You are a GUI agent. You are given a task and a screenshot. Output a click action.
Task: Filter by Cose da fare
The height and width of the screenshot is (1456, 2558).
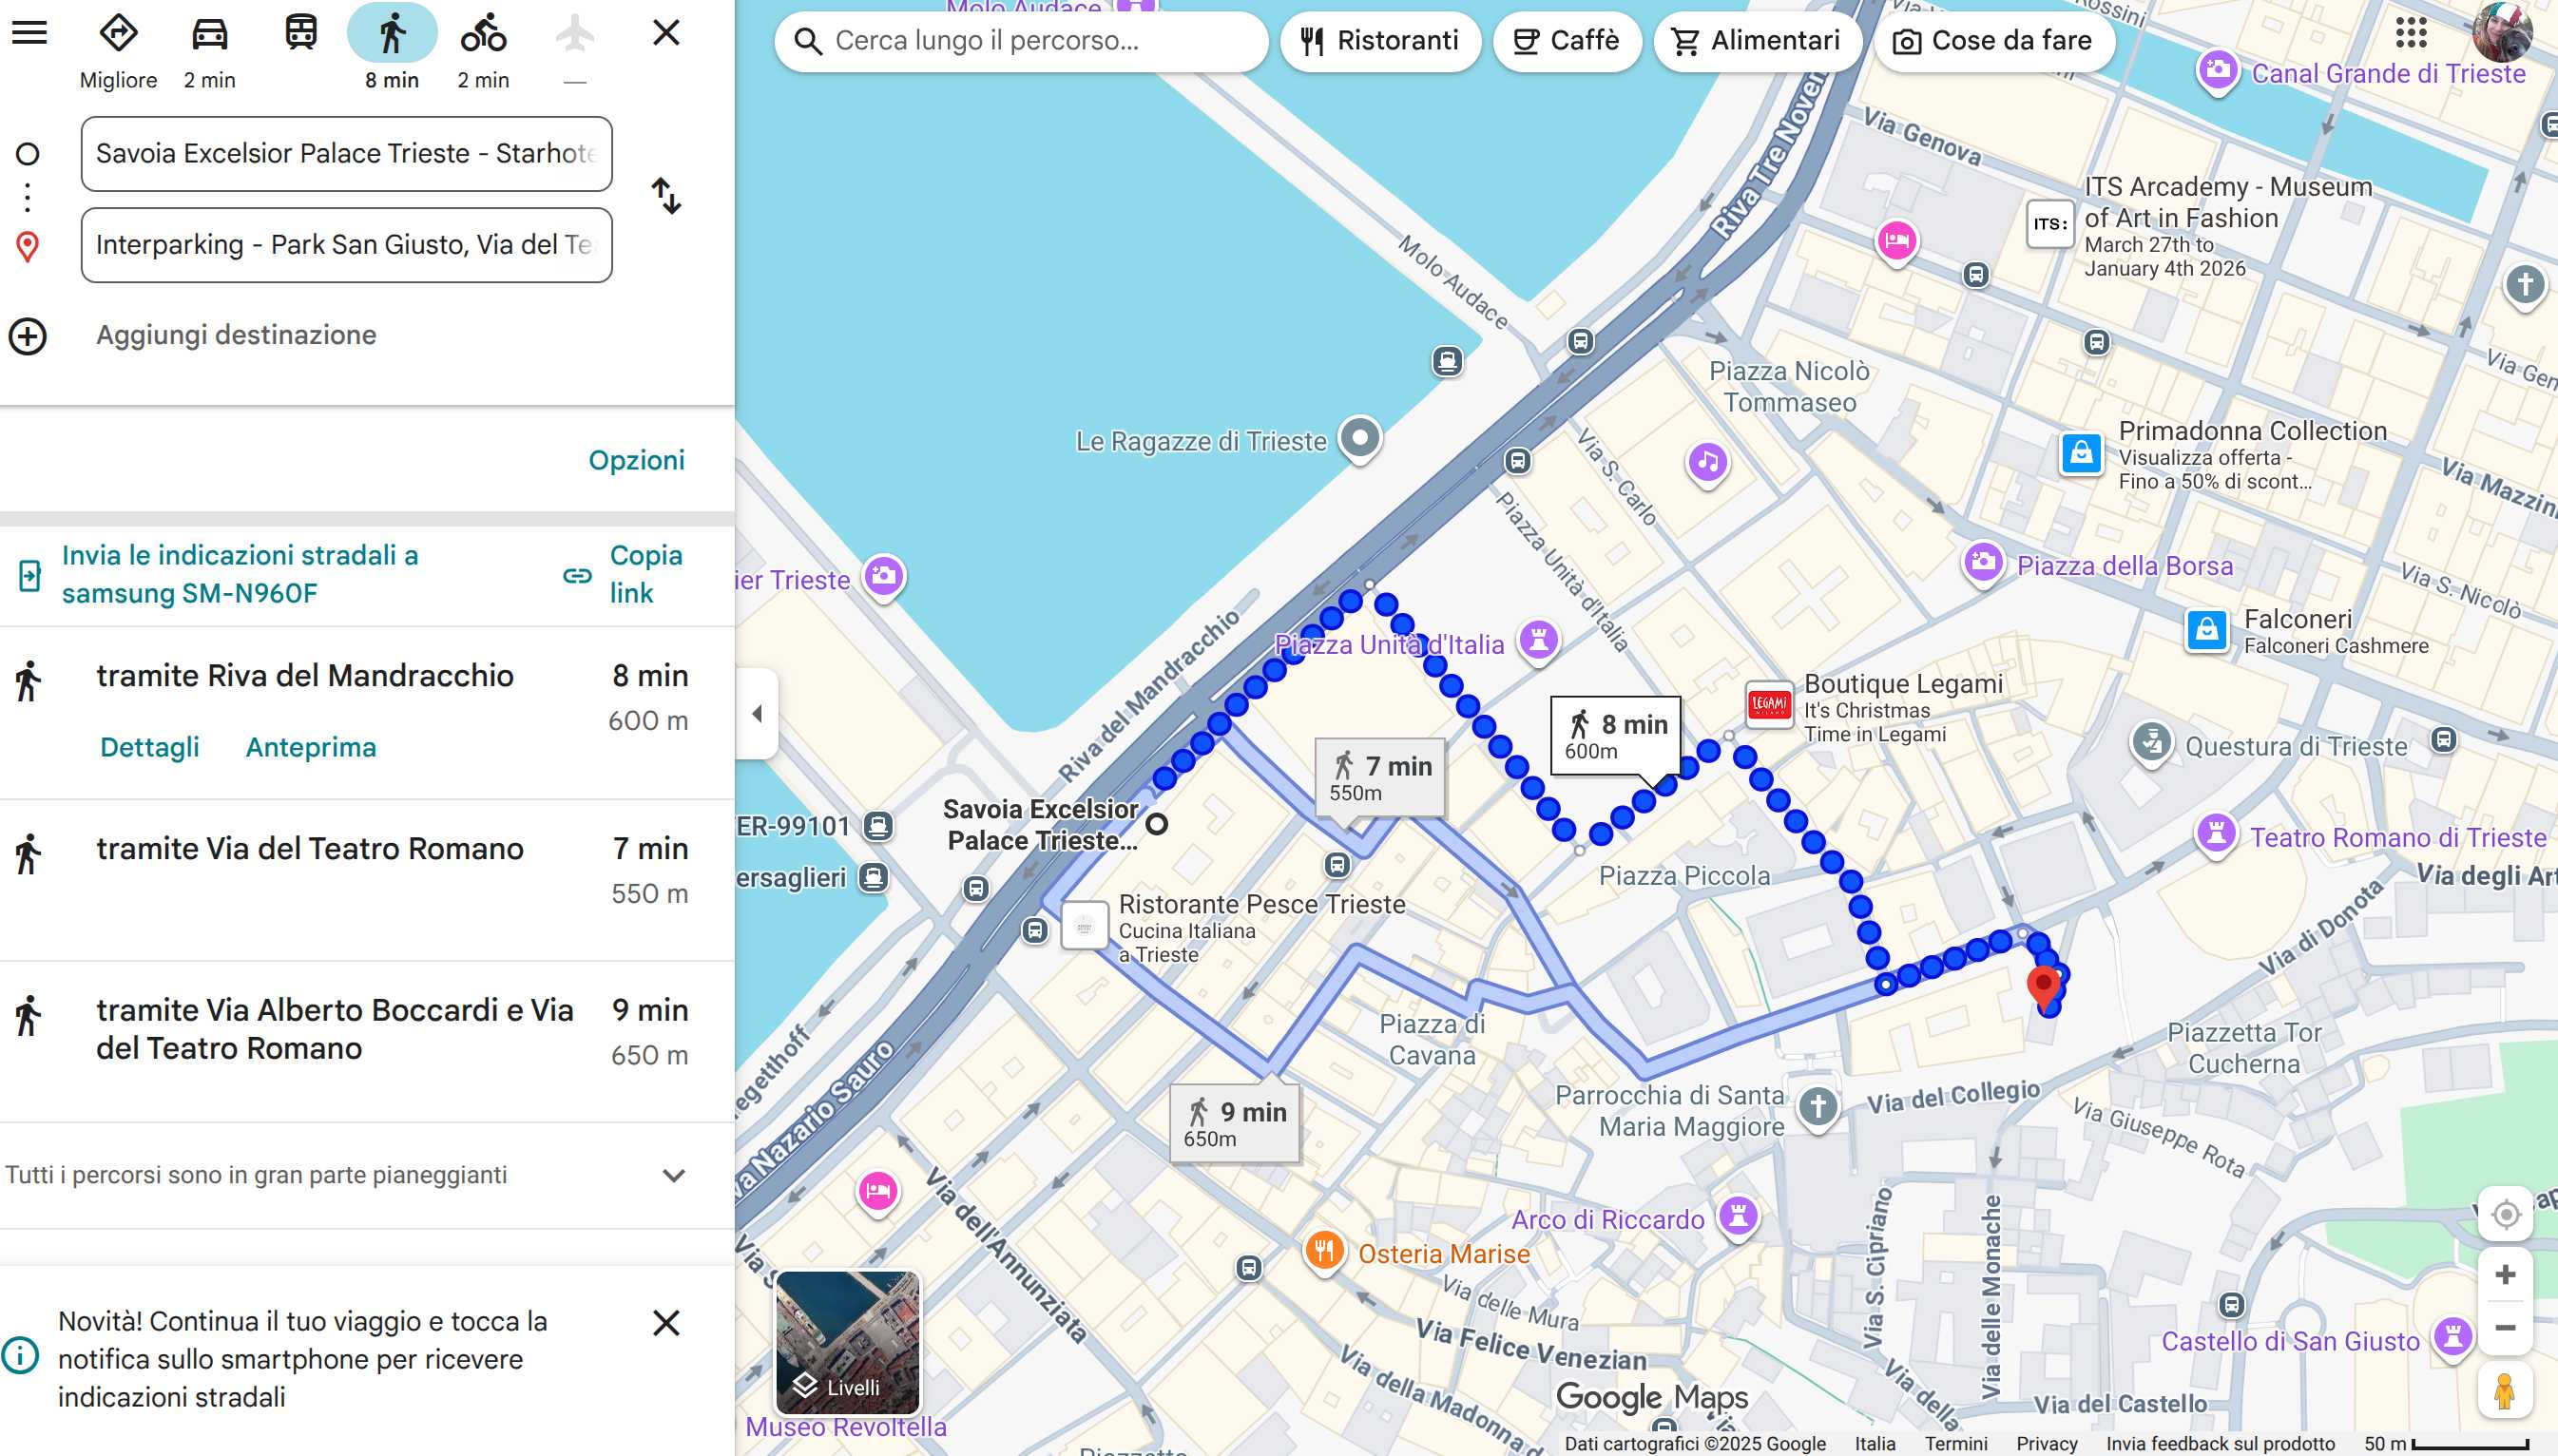click(x=1994, y=41)
